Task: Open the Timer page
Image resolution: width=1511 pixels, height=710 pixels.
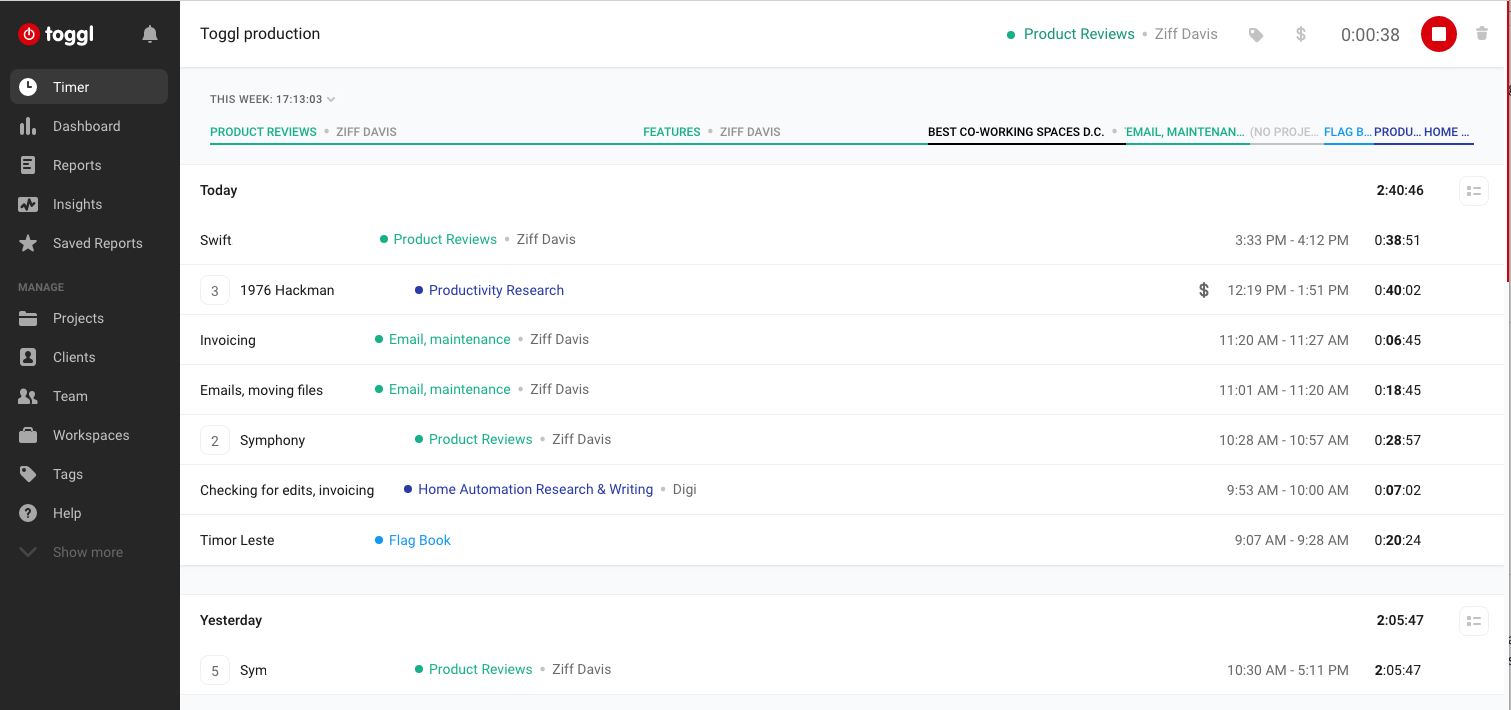Action: [x=89, y=87]
